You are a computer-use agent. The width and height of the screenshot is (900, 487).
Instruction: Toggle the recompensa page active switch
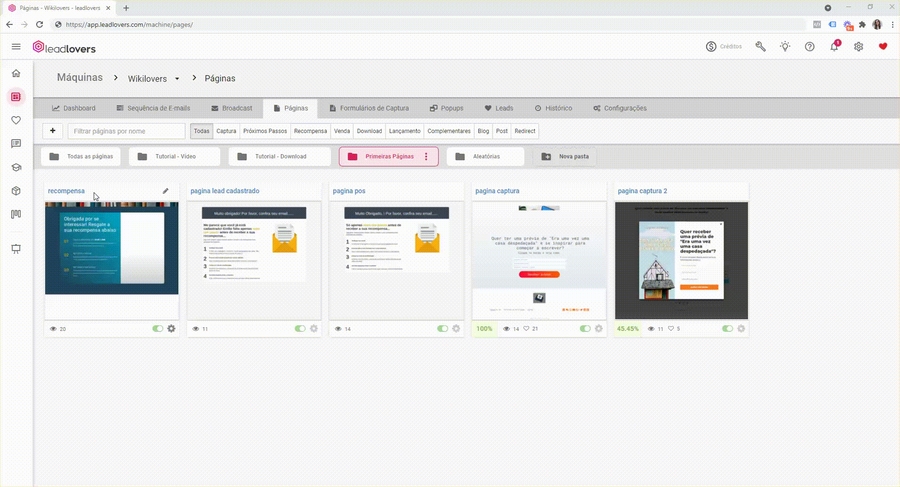tap(157, 328)
